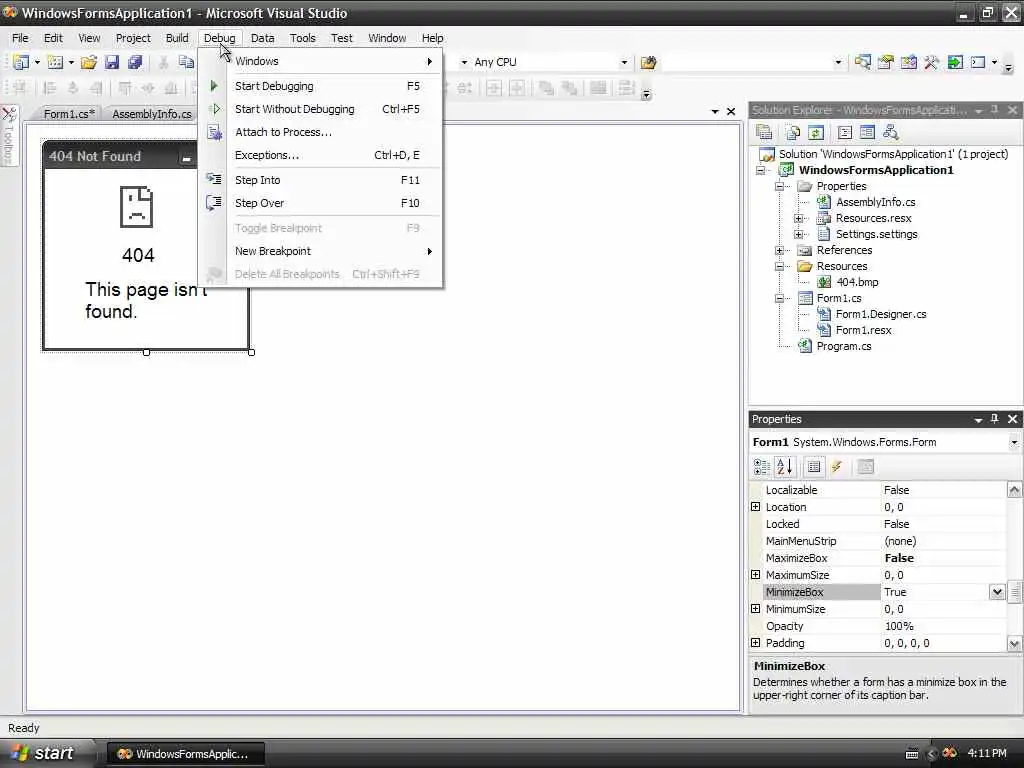The width and height of the screenshot is (1024, 768).
Task: Click the Save All toolbar icon
Action: point(135,62)
